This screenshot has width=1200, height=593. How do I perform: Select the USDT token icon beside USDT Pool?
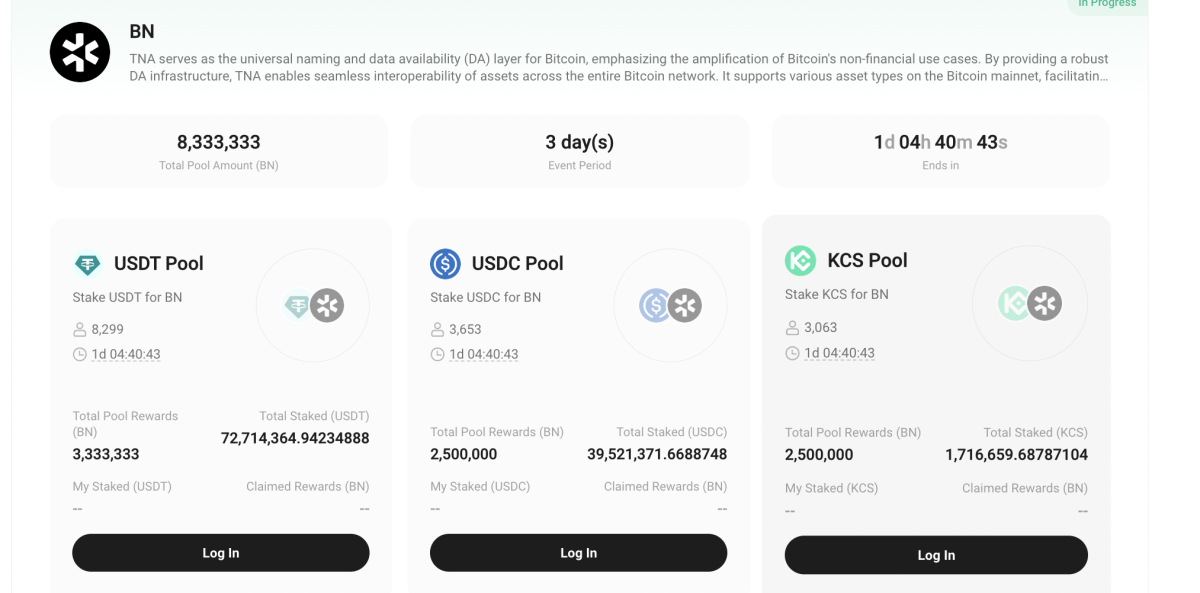point(86,263)
